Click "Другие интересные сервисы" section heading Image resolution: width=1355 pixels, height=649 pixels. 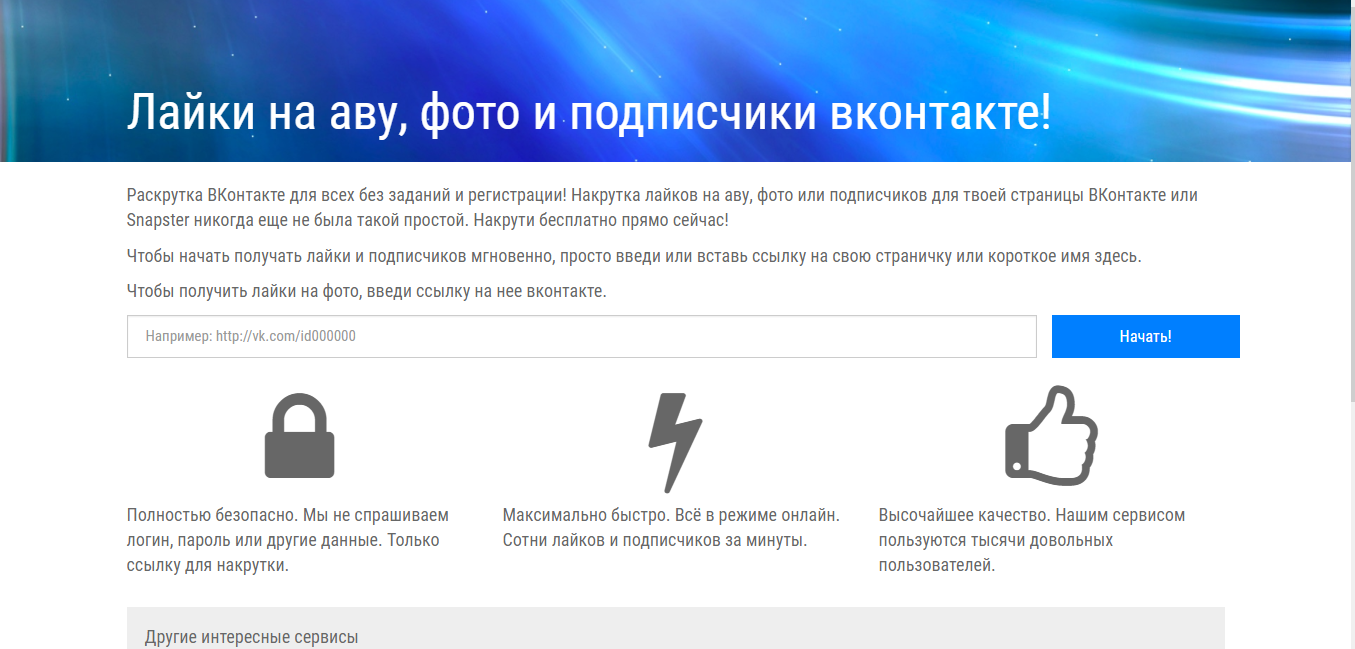pyautogui.click(x=251, y=637)
